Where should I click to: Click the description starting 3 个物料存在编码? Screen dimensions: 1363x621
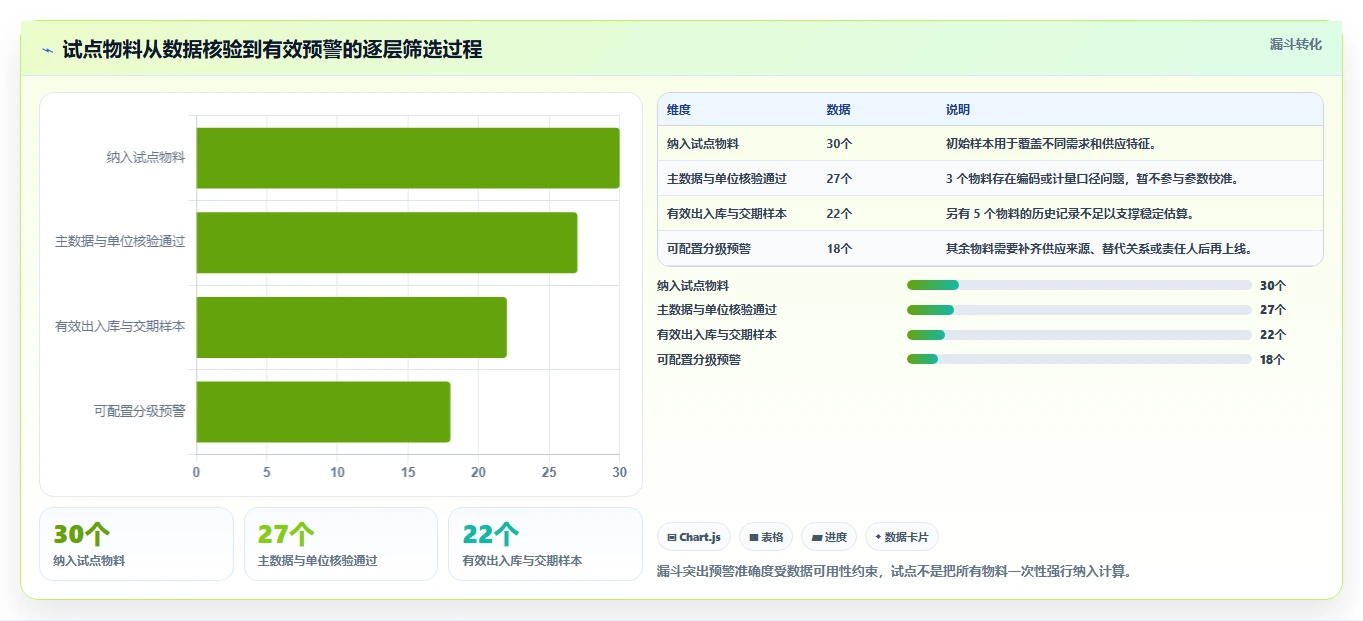coord(1092,179)
